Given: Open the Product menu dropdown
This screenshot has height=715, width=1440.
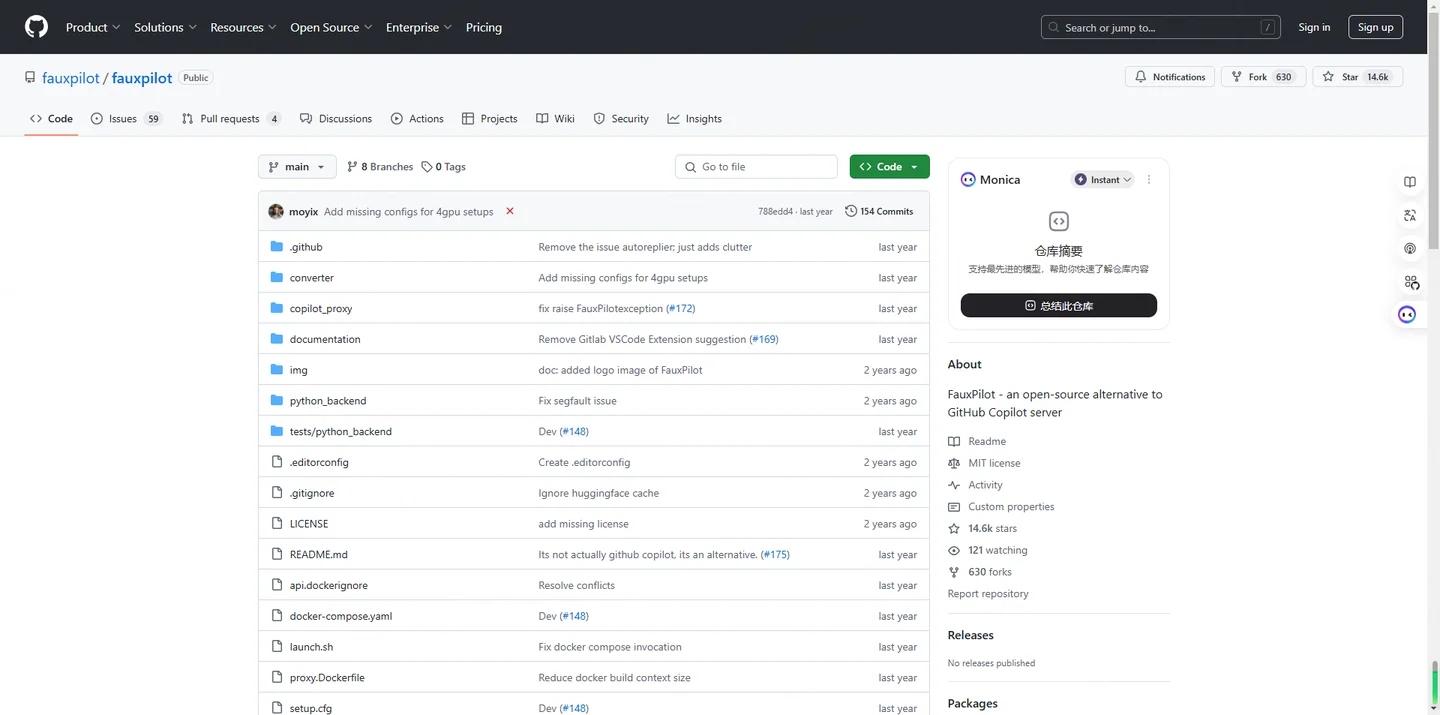Looking at the screenshot, I should tap(93, 27).
